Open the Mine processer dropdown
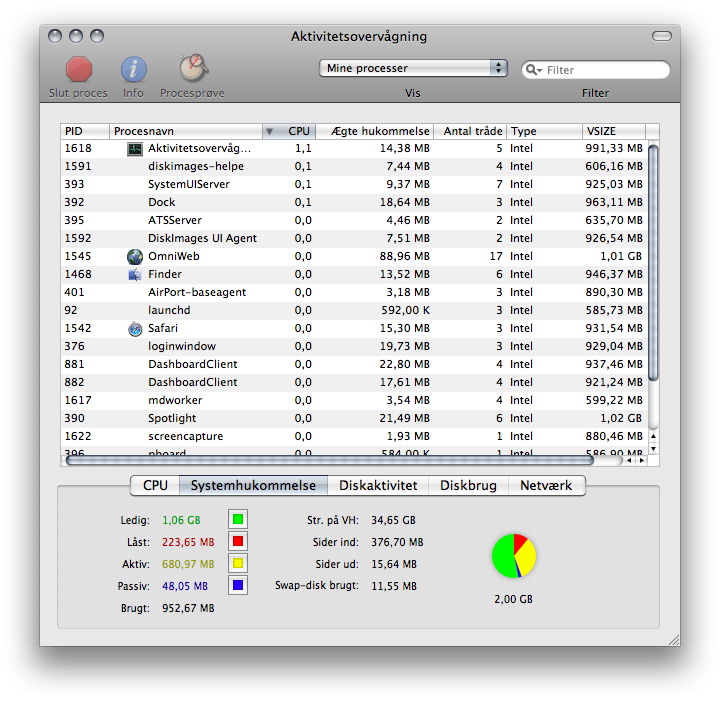This screenshot has height=701, width=720. 413,68
